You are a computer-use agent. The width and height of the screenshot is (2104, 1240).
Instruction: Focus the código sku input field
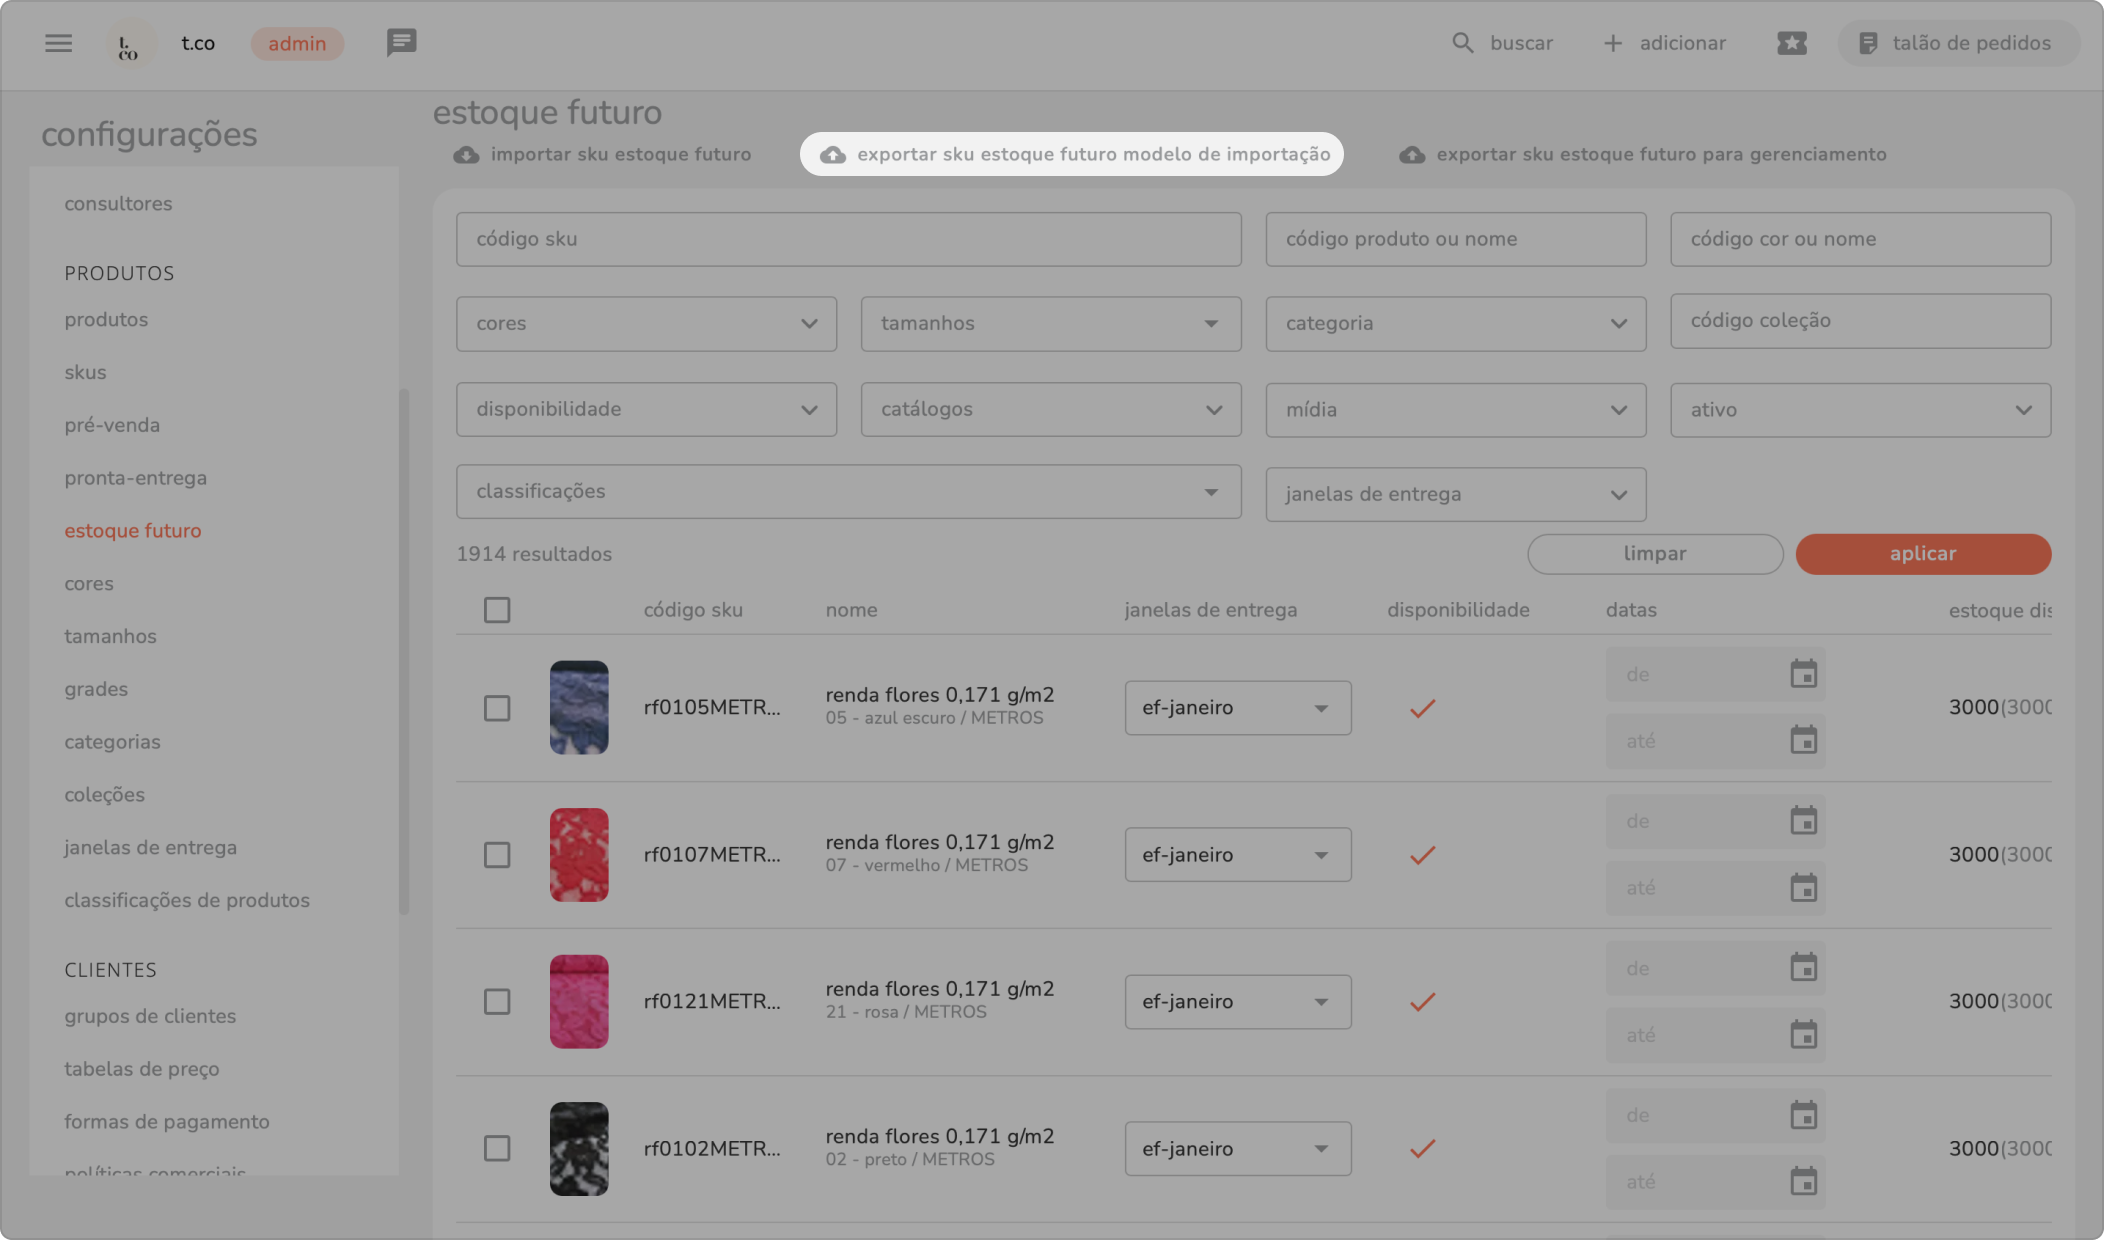pos(848,239)
